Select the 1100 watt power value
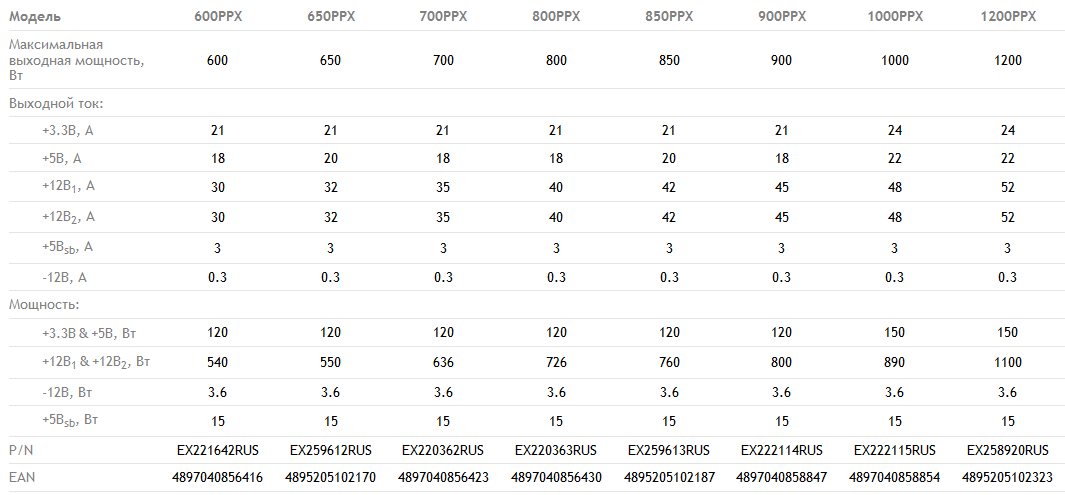The height and width of the screenshot is (495, 1065). point(1008,362)
